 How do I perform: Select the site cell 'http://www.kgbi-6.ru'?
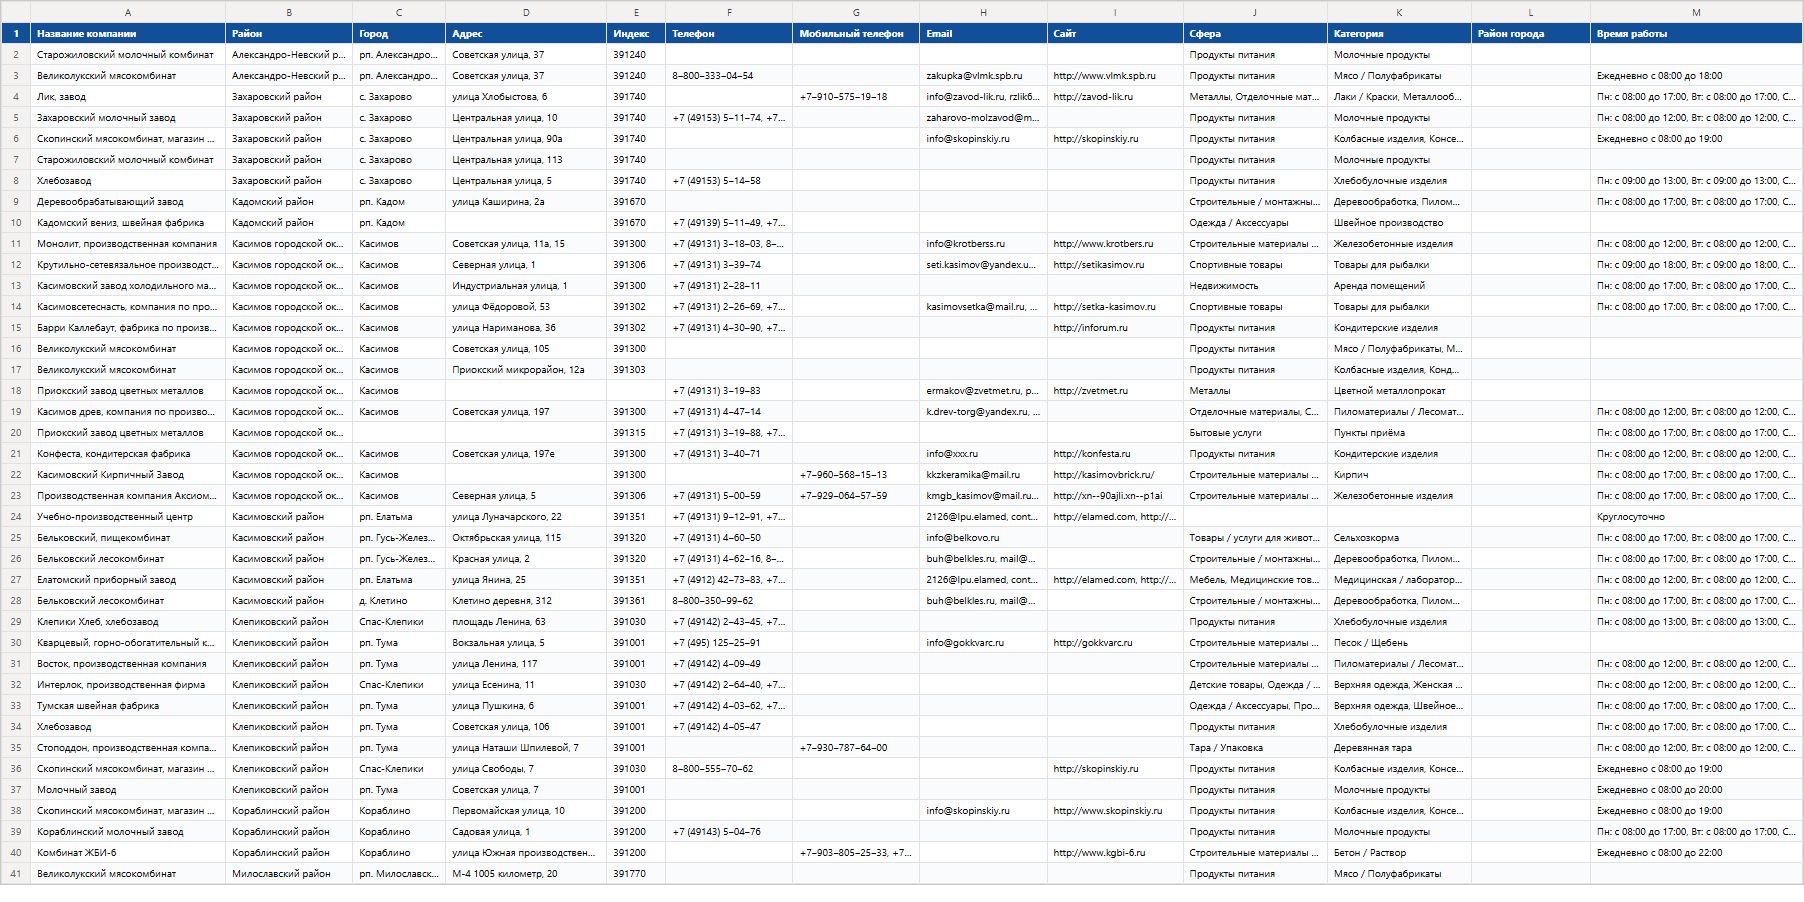(x=1115, y=853)
